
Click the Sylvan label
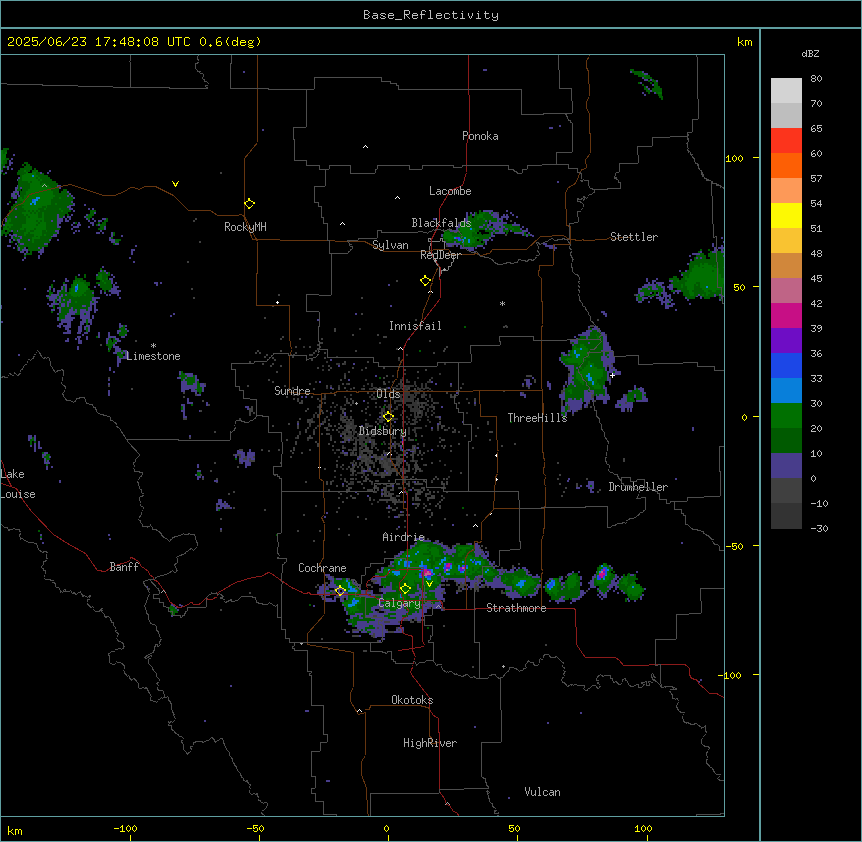point(390,245)
